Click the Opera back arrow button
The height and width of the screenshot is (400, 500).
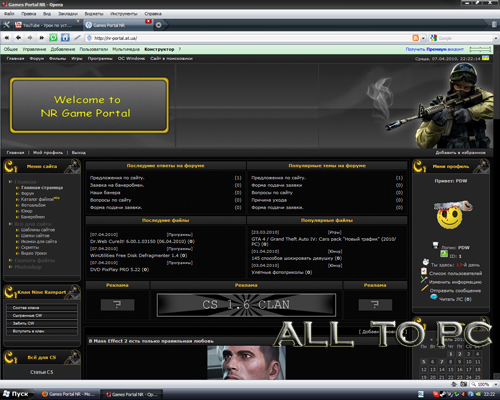click(x=19, y=38)
